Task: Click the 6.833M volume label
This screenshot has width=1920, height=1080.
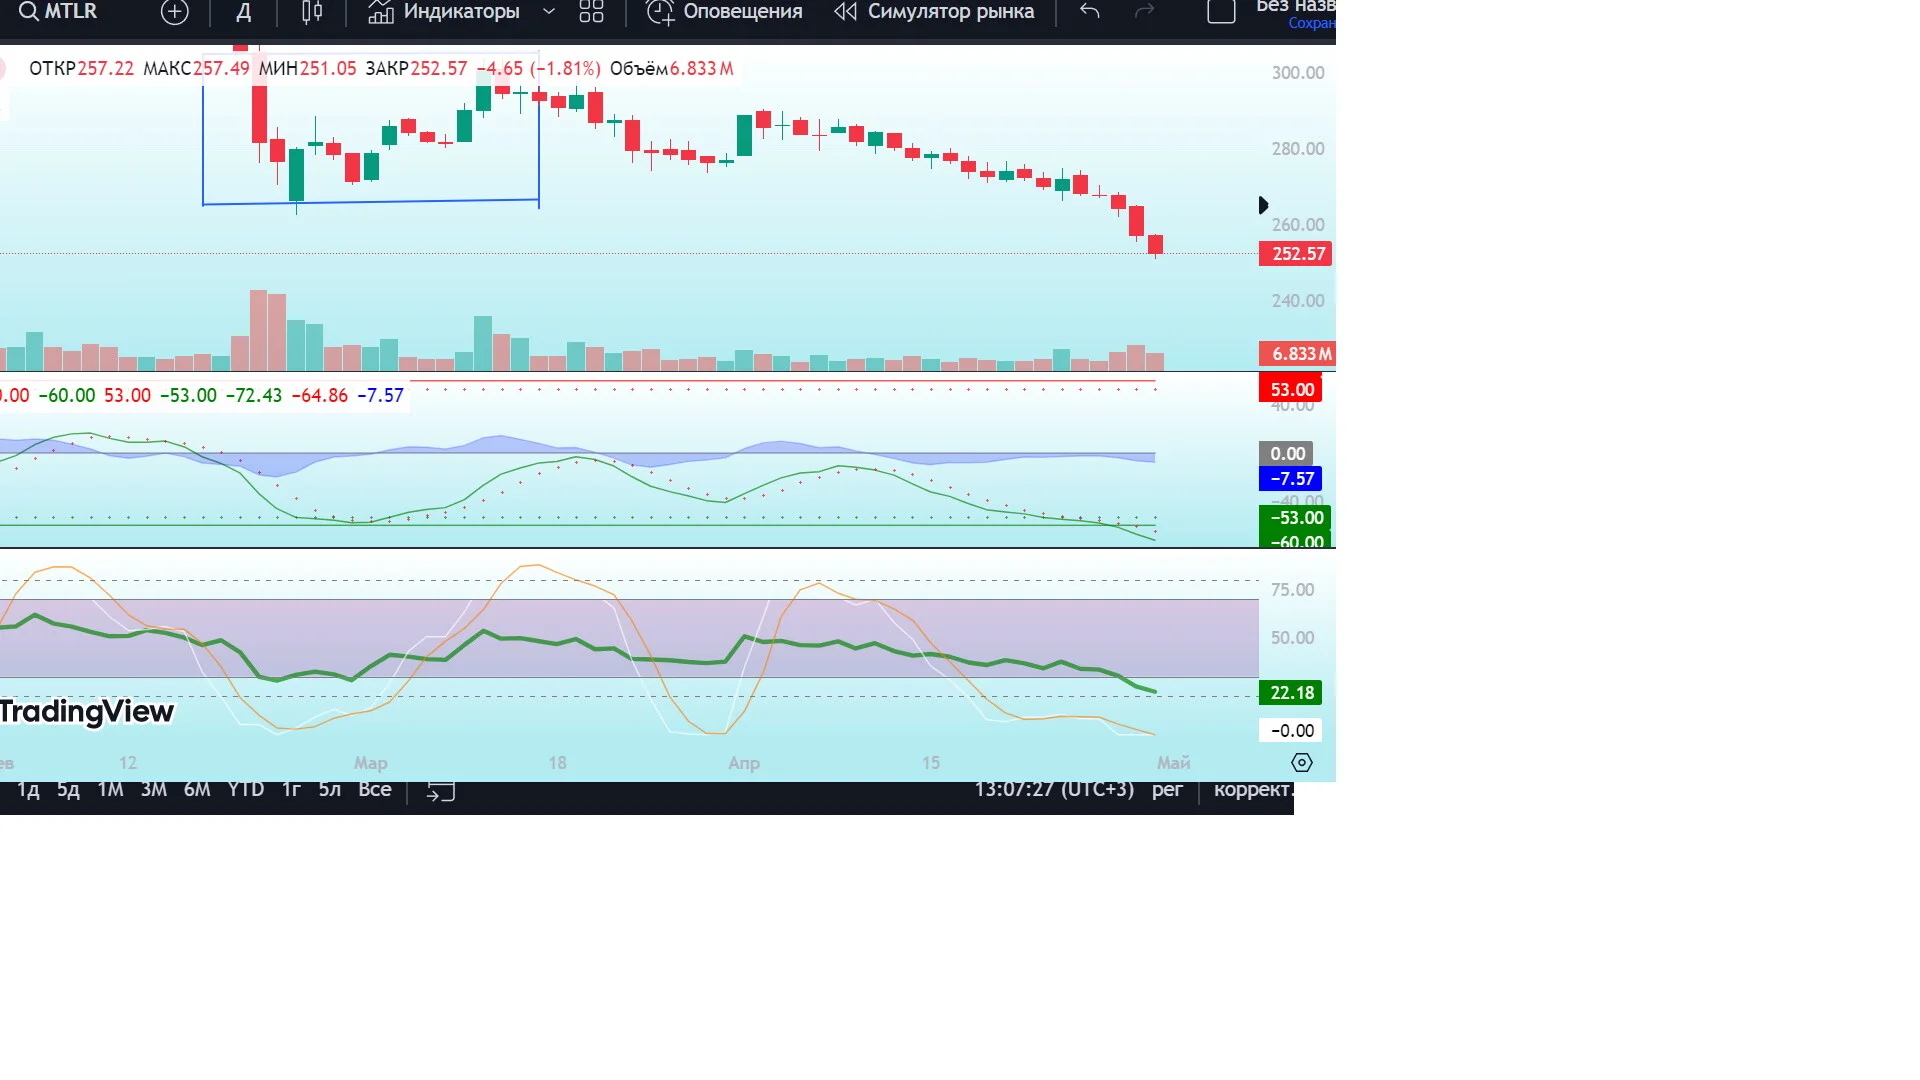Action: pos(1297,354)
